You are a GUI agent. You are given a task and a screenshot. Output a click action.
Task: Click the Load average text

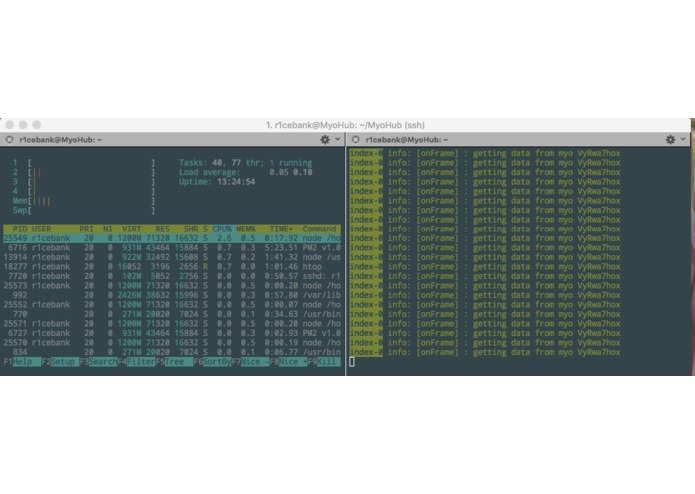[x=246, y=172]
